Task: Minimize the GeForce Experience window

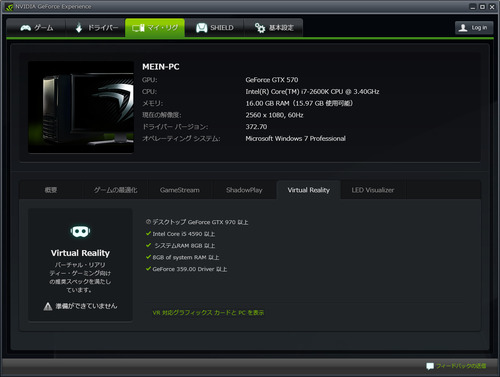Action: [473, 7]
